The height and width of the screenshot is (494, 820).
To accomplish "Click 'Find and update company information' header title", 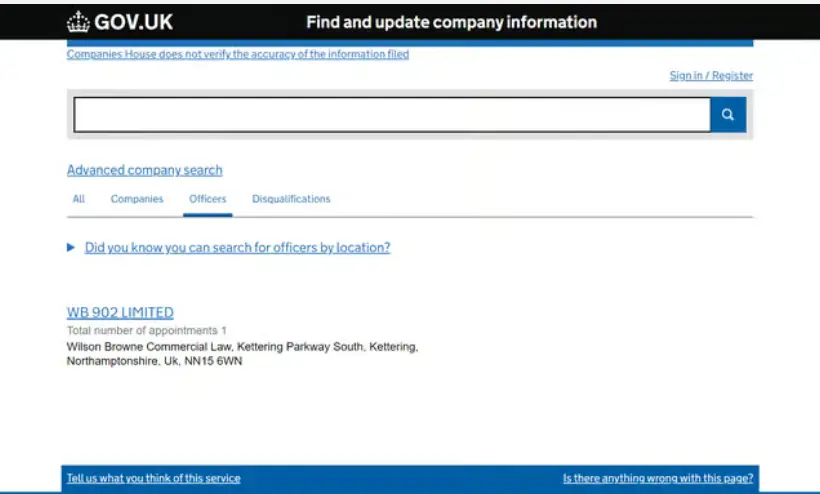I will pyautogui.click(x=451, y=22).
